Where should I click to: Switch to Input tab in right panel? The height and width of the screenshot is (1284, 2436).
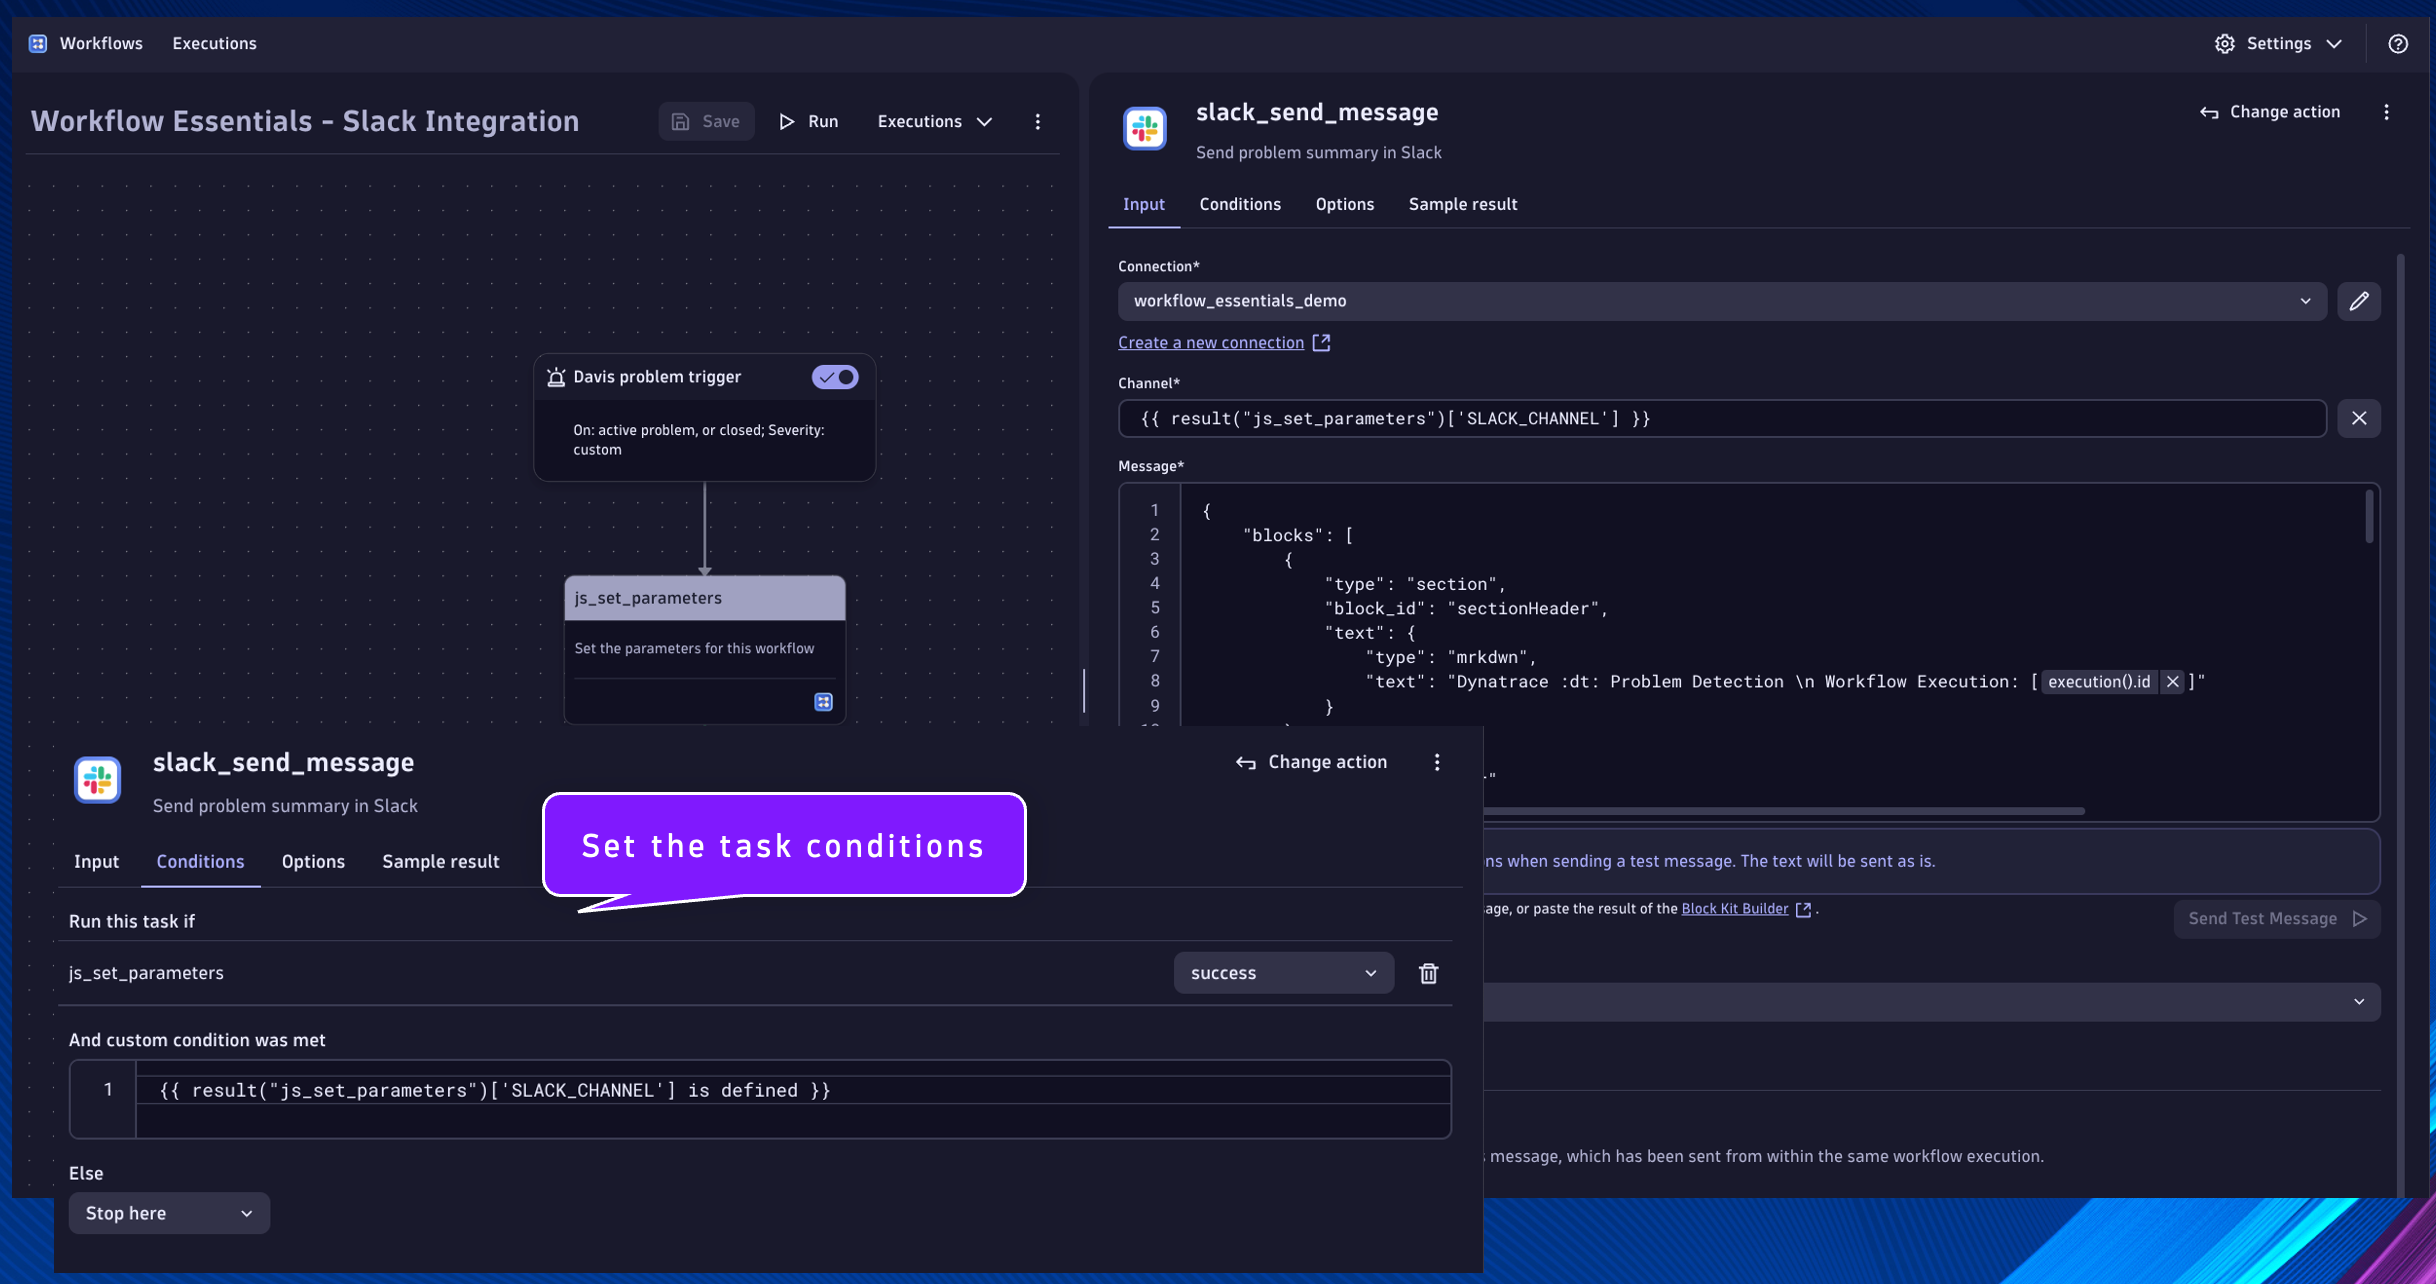click(1143, 204)
